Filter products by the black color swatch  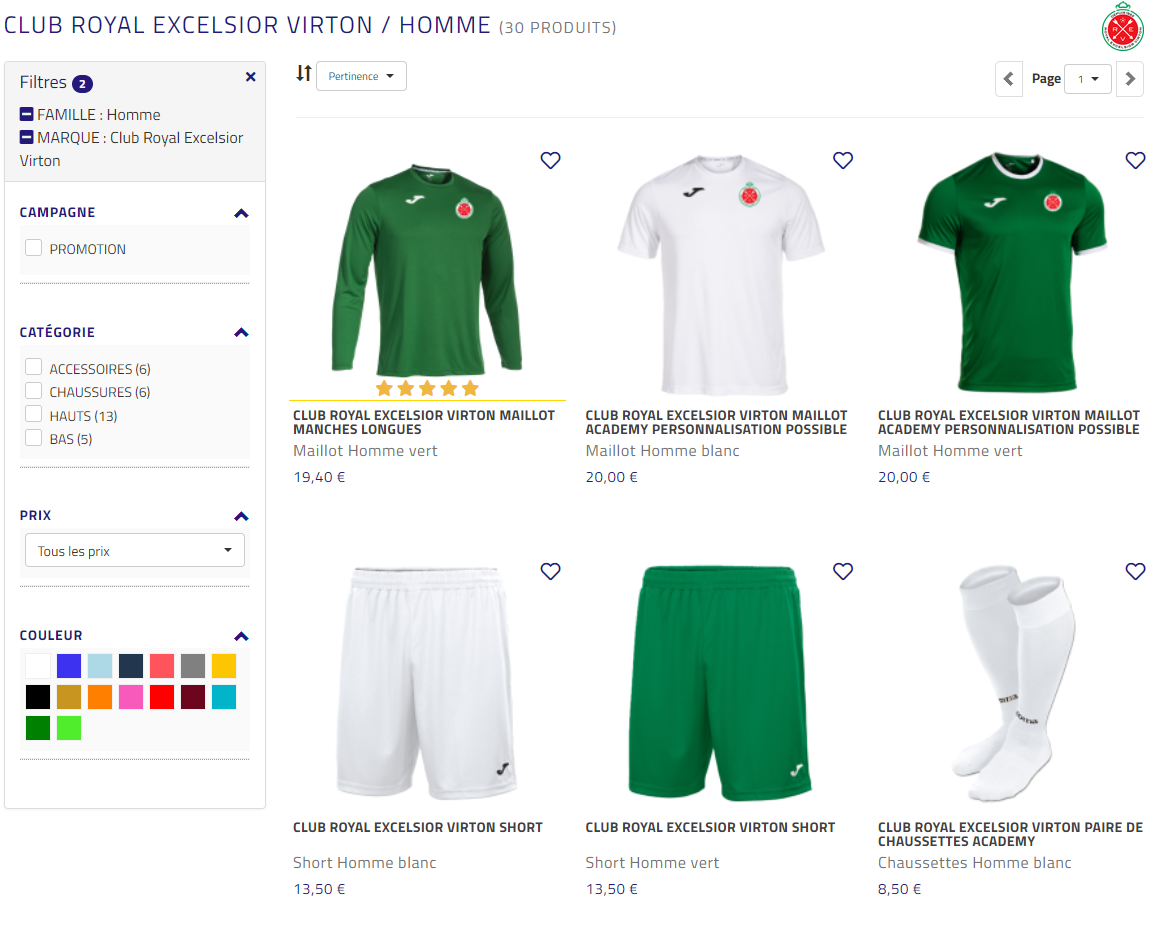[37, 696]
